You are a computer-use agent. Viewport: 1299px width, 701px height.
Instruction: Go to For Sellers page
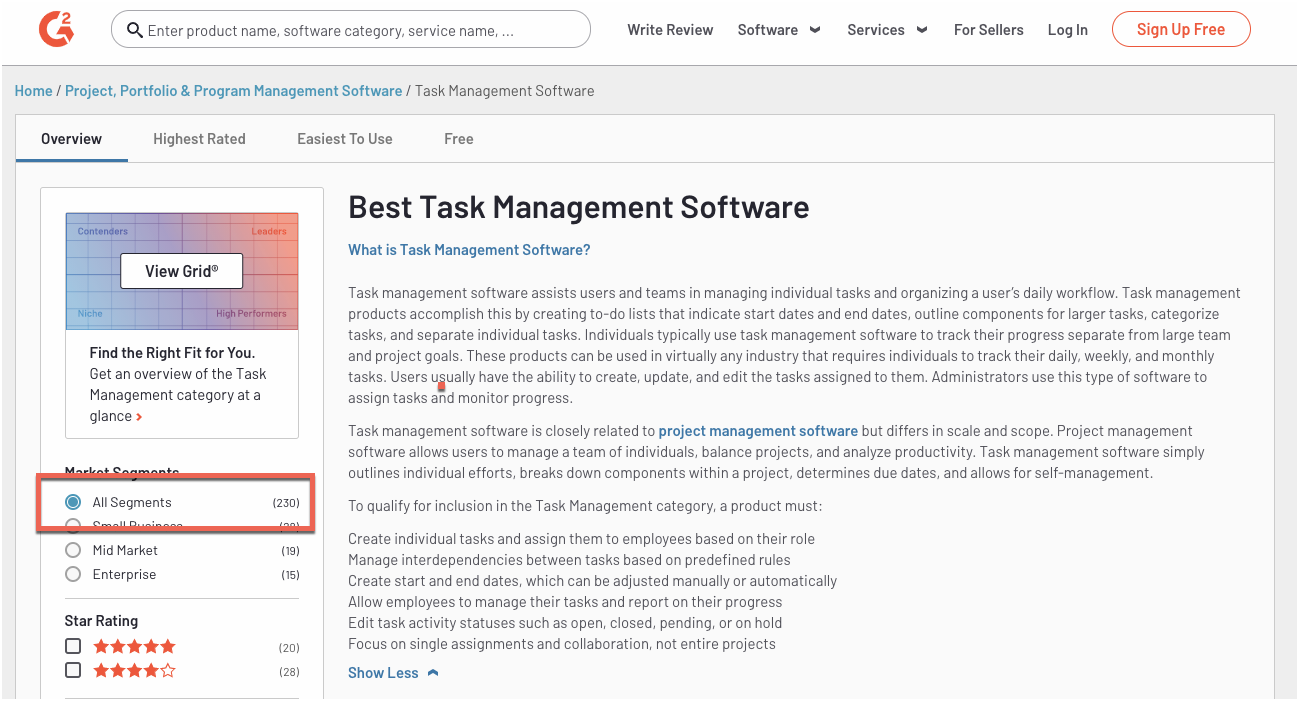[x=989, y=30]
